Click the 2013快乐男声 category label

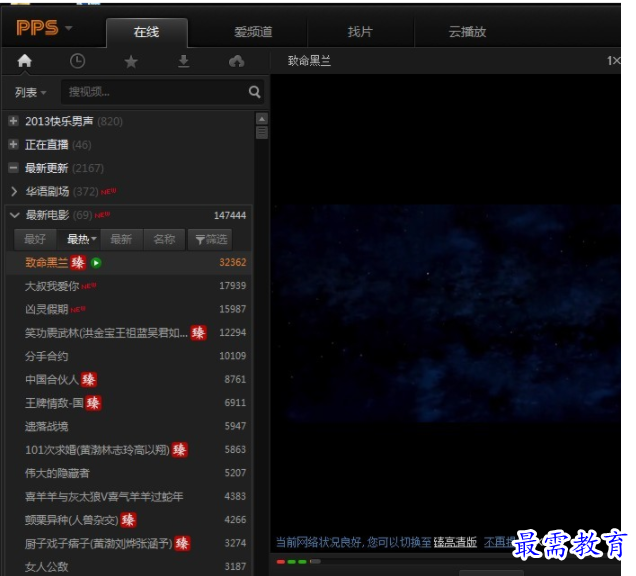[x=59, y=121]
